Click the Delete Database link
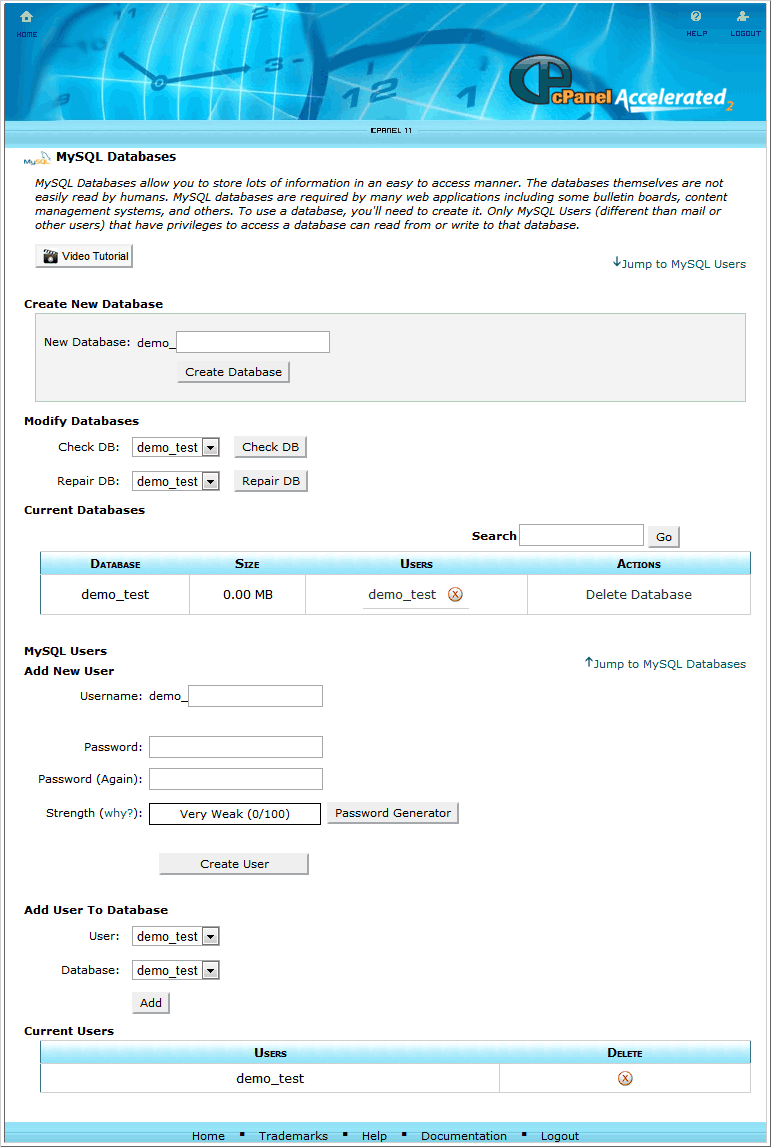Screen dimensions: 771x1147 639,595
